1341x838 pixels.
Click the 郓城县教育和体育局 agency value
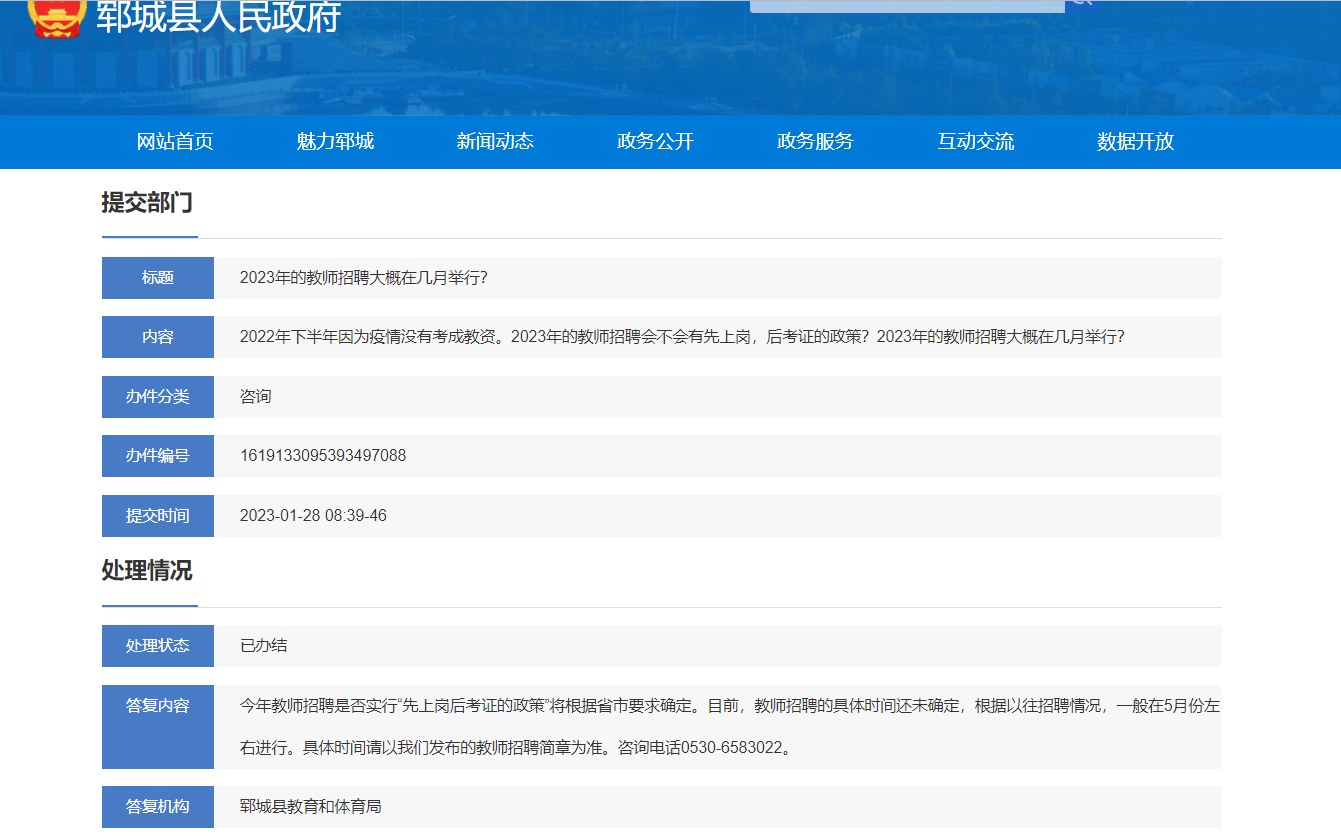(311, 807)
